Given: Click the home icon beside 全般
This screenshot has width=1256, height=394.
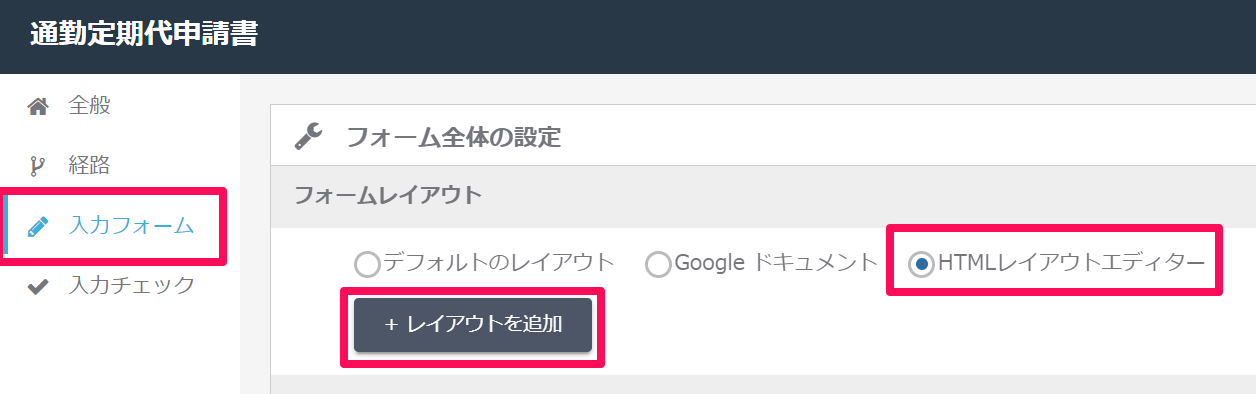Looking at the screenshot, I should [x=37, y=106].
